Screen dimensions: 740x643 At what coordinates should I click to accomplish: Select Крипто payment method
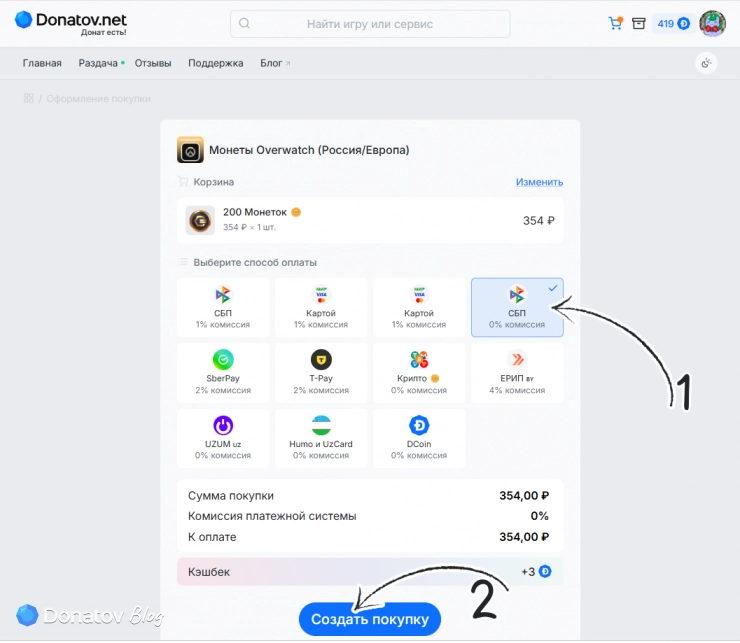point(419,373)
